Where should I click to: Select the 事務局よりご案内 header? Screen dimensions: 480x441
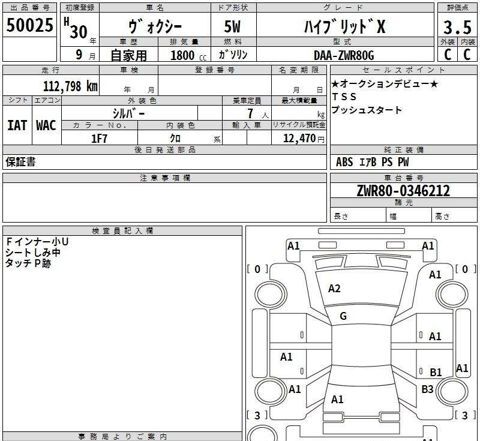pos(122,436)
